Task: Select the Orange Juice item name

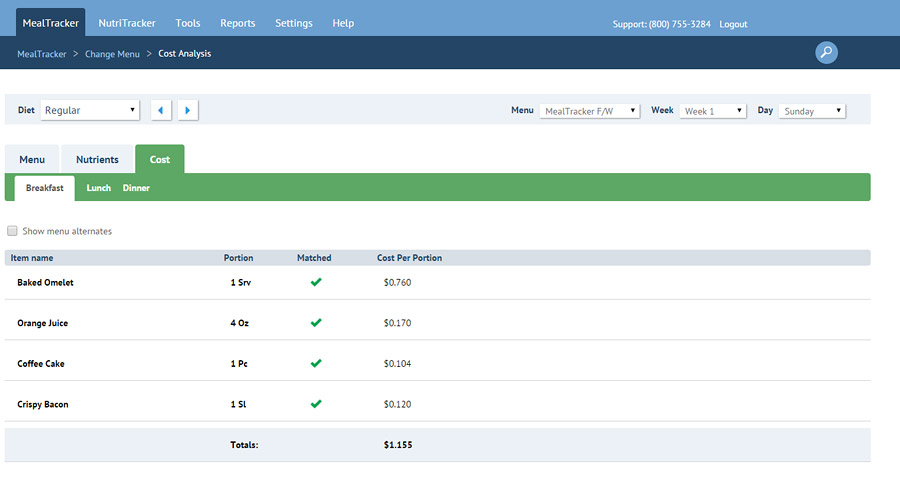Action: [42, 323]
